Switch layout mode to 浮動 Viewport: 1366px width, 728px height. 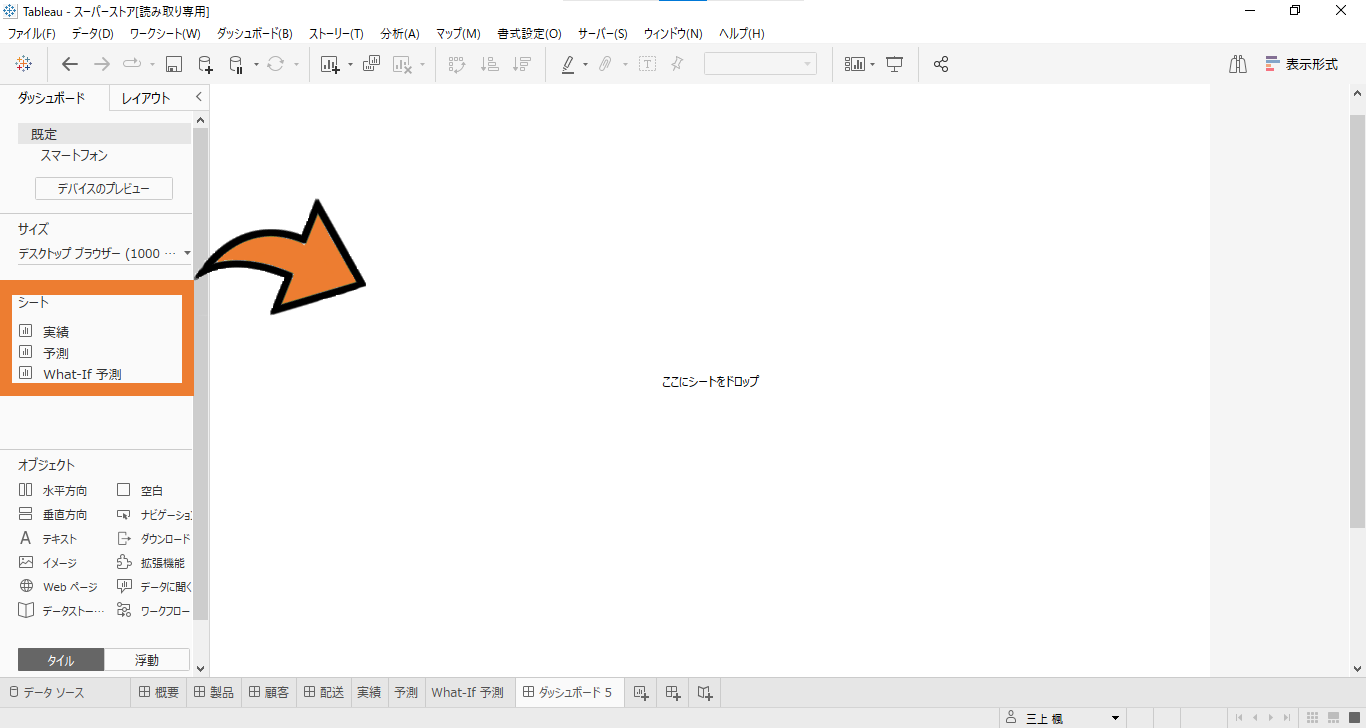click(x=147, y=660)
